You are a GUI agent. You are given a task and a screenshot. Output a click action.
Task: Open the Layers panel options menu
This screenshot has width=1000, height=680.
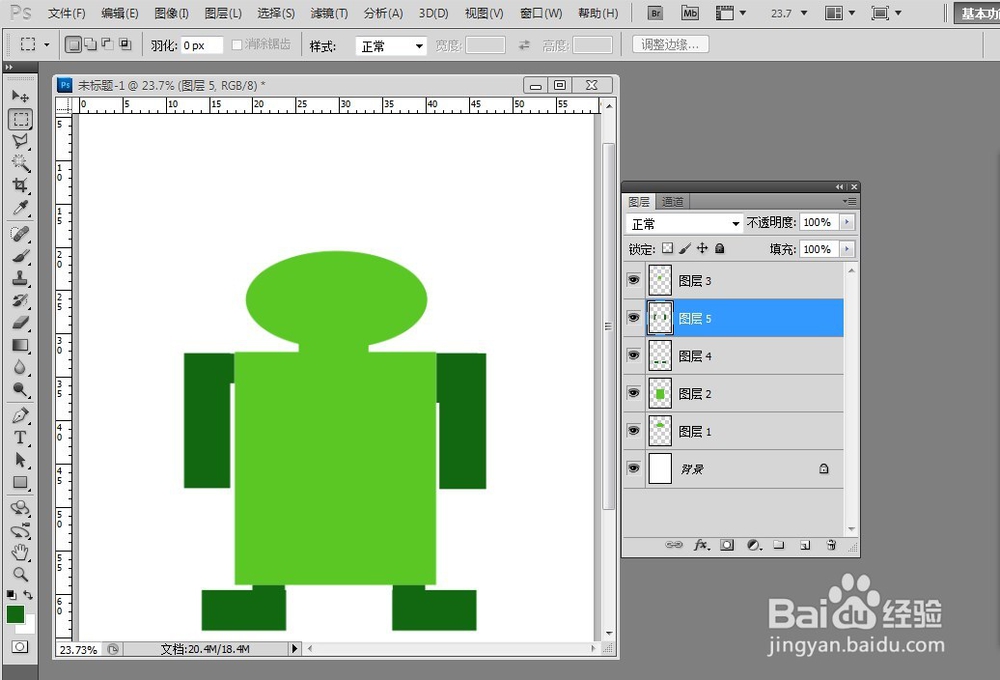tap(849, 202)
